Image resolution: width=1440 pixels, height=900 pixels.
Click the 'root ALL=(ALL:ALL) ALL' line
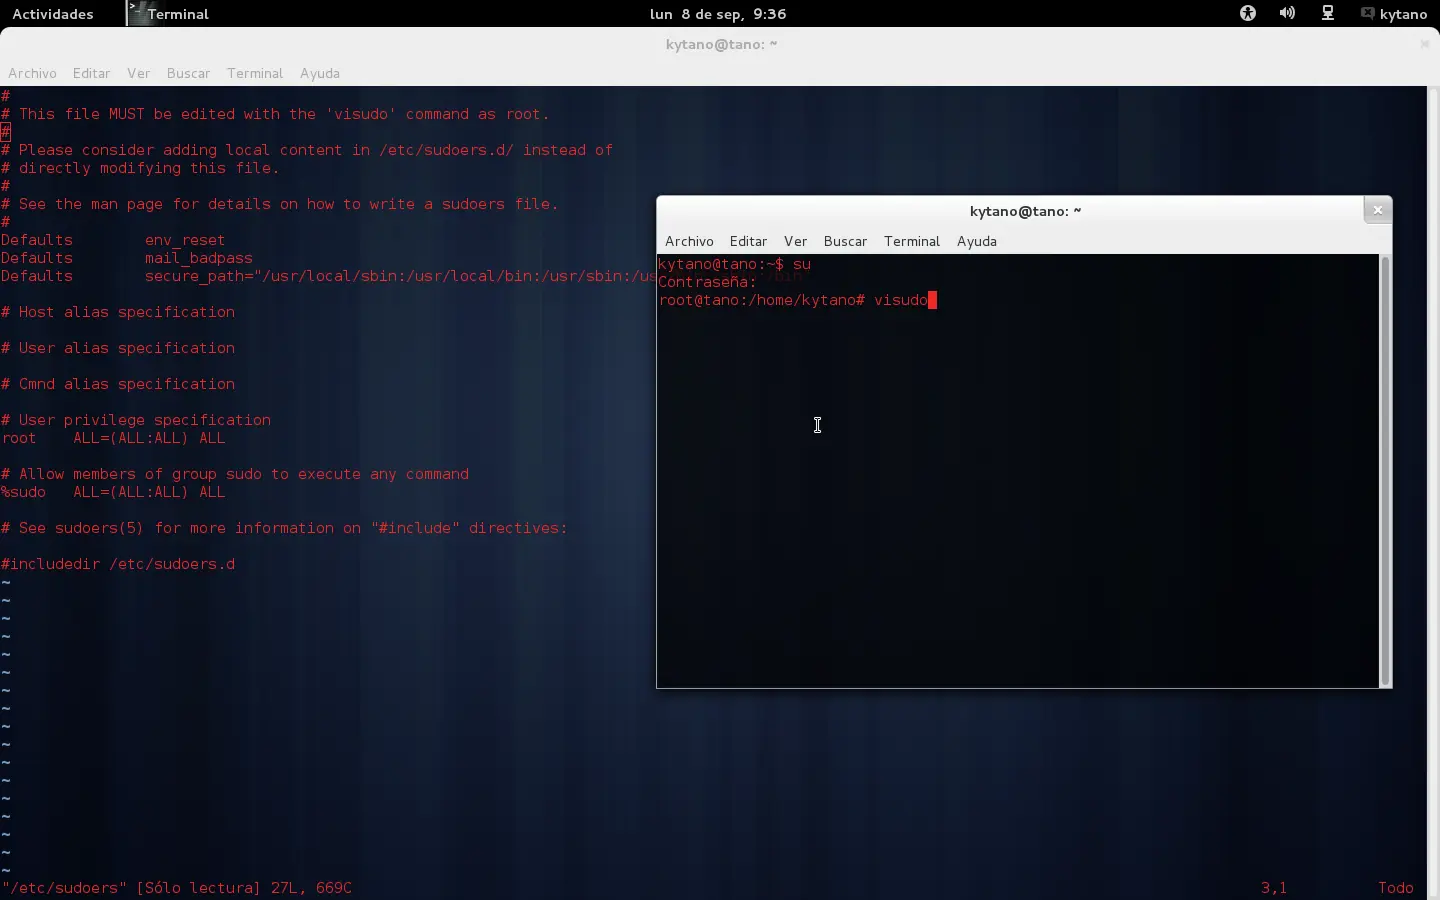113,438
